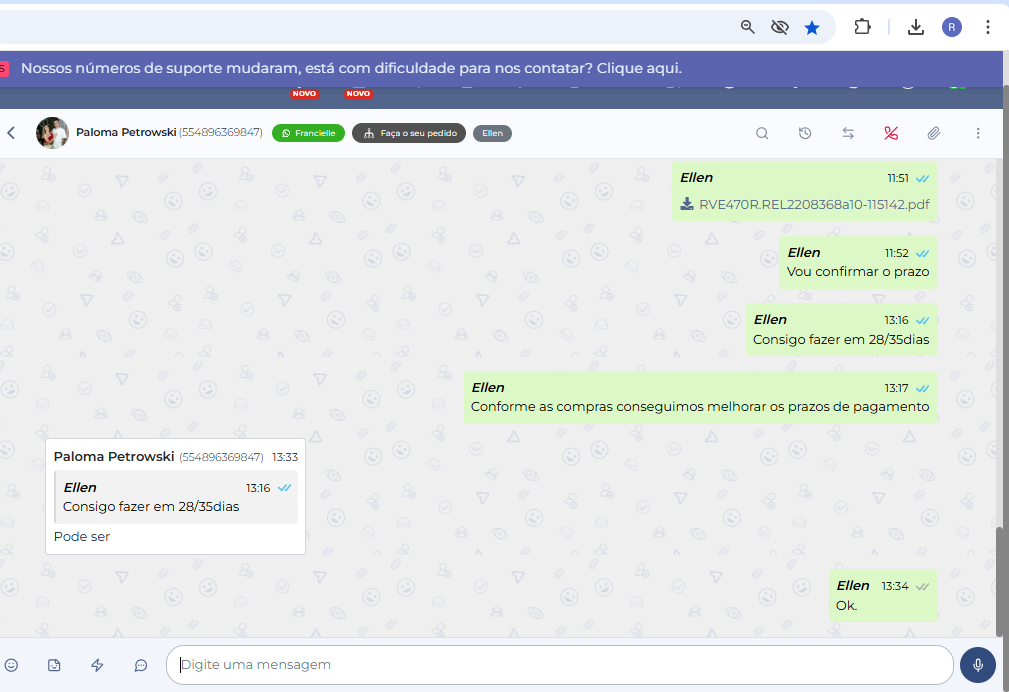Open the Chrome three-dot browser menu

click(988, 27)
